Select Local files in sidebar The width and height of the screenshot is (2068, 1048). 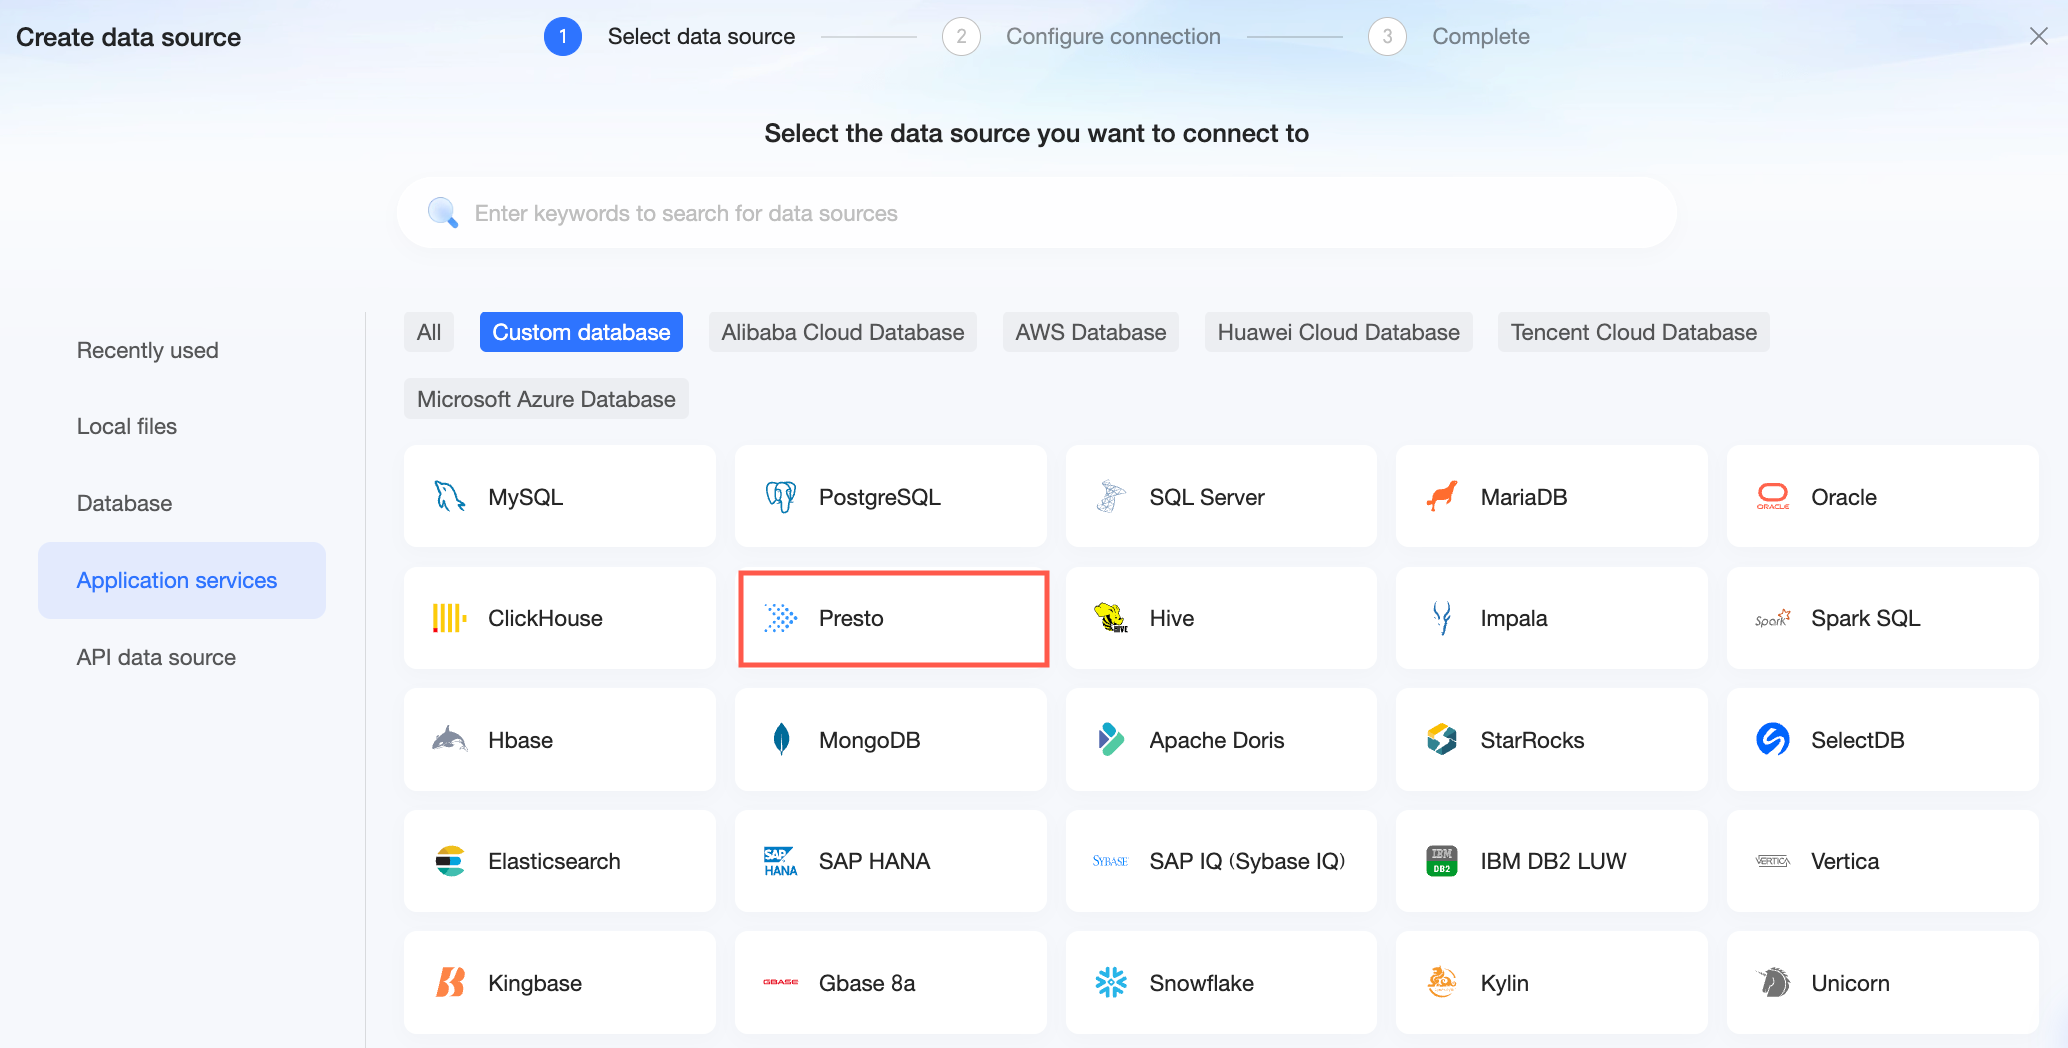click(x=127, y=426)
